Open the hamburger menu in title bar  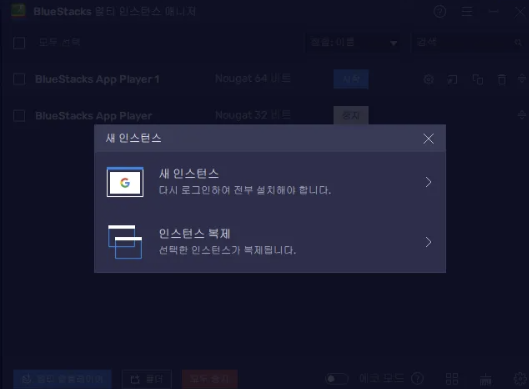(x=467, y=11)
